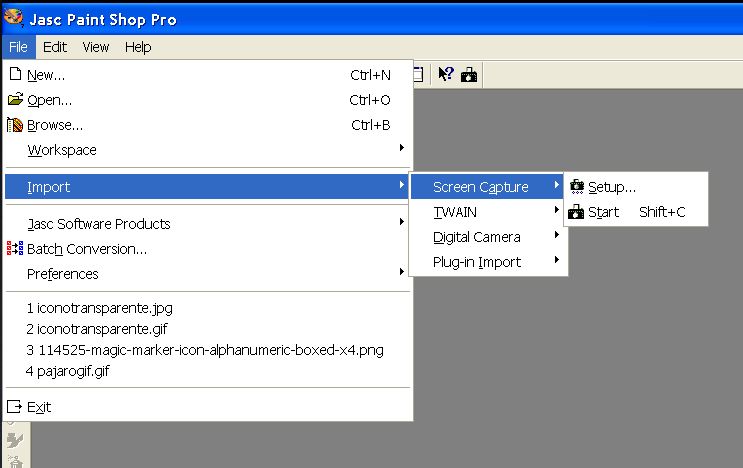743x468 pixels.
Task: Click the context help arrow icon in toolbar
Action: [446, 74]
